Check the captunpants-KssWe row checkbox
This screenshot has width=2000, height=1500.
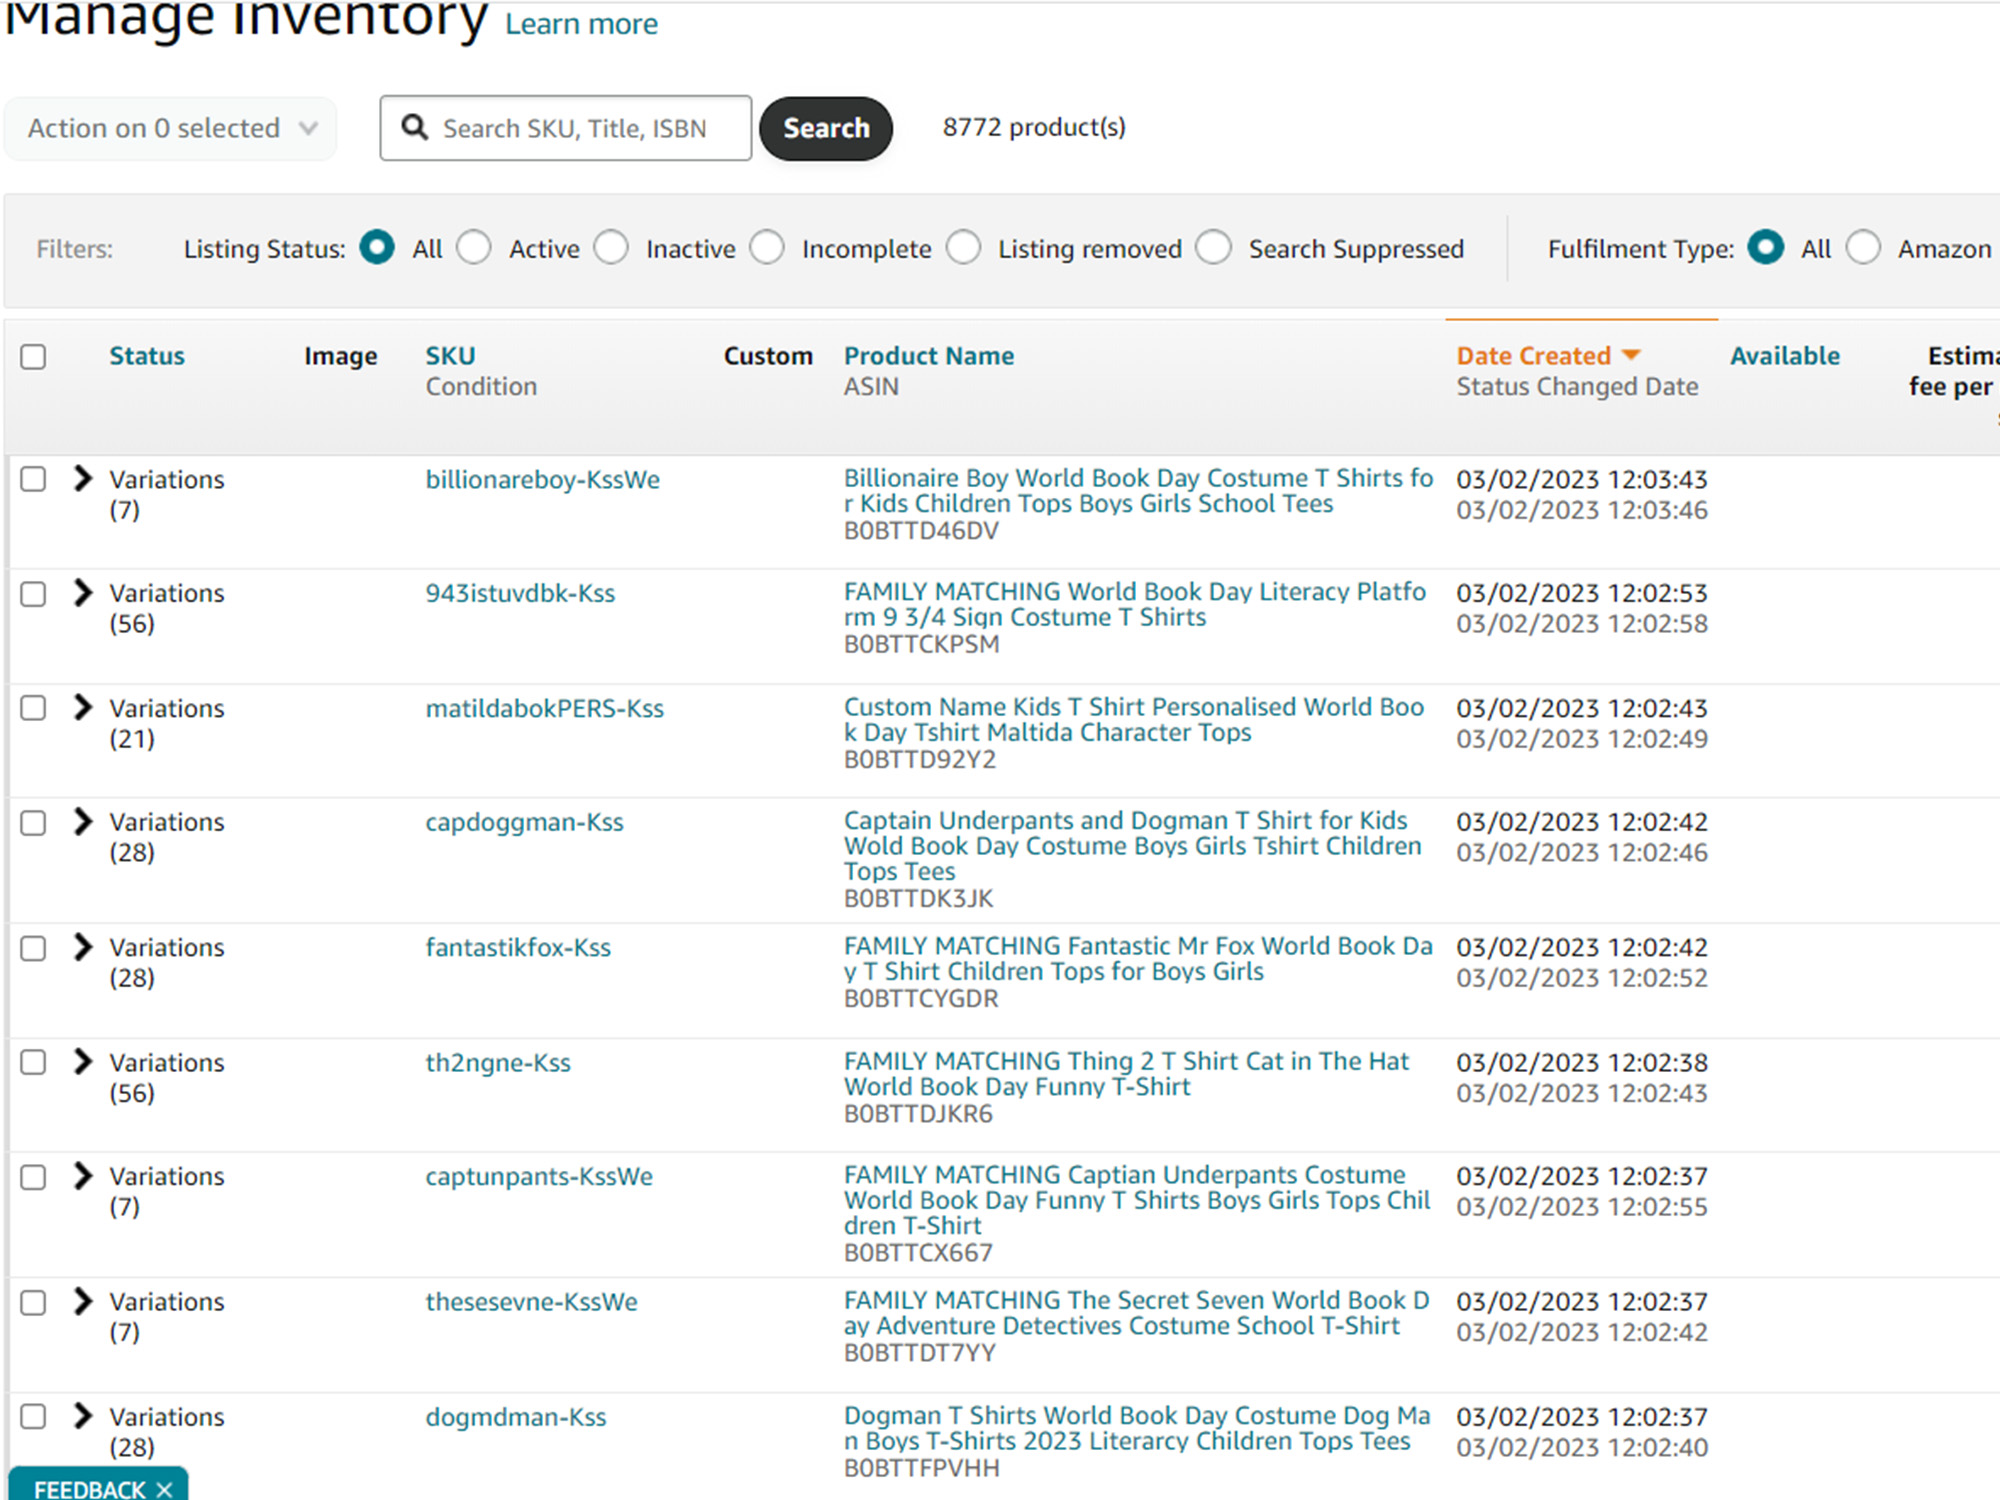pos(33,1176)
